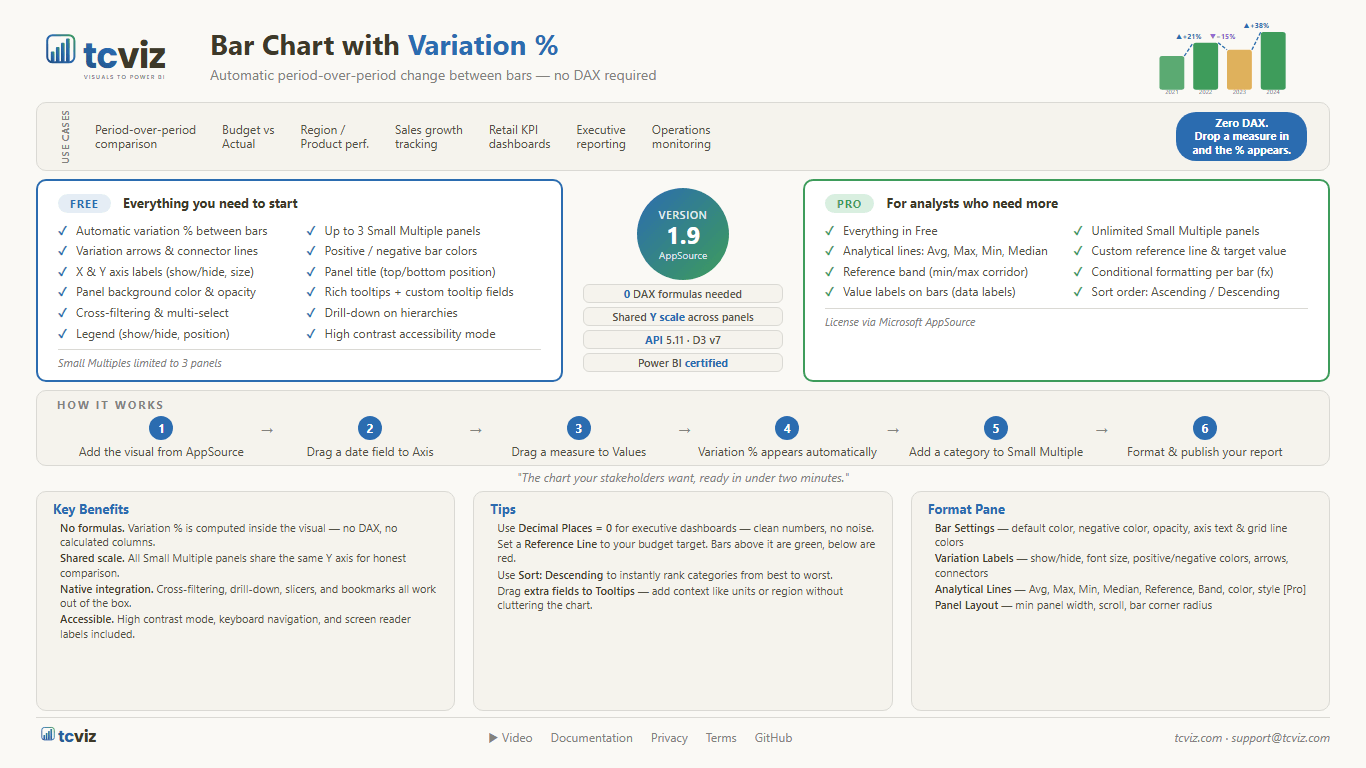Screen dimensions: 1366x768
Task: Click the Version 1.9 AppSource circle badge
Action: pos(683,235)
